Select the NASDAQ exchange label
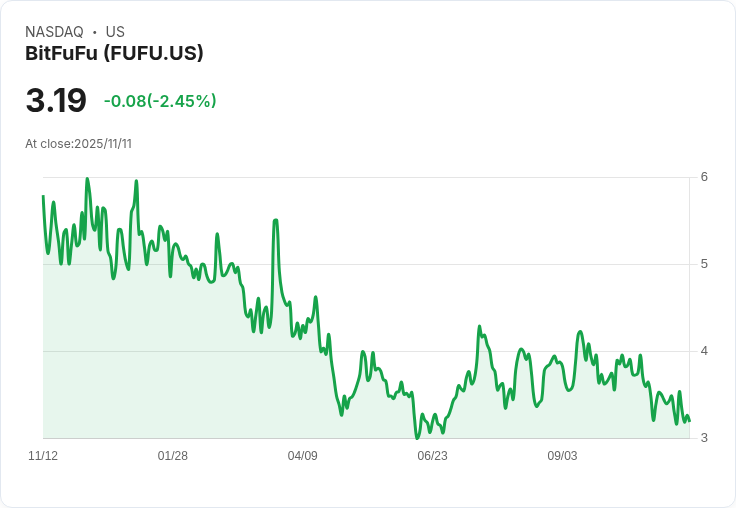Image resolution: width=736 pixels, height=508 pixels. (54, 32)
